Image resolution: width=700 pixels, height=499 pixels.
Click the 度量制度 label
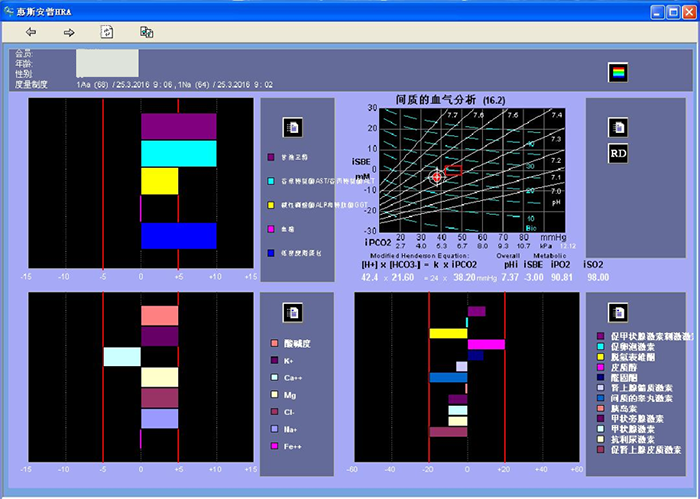31,84
